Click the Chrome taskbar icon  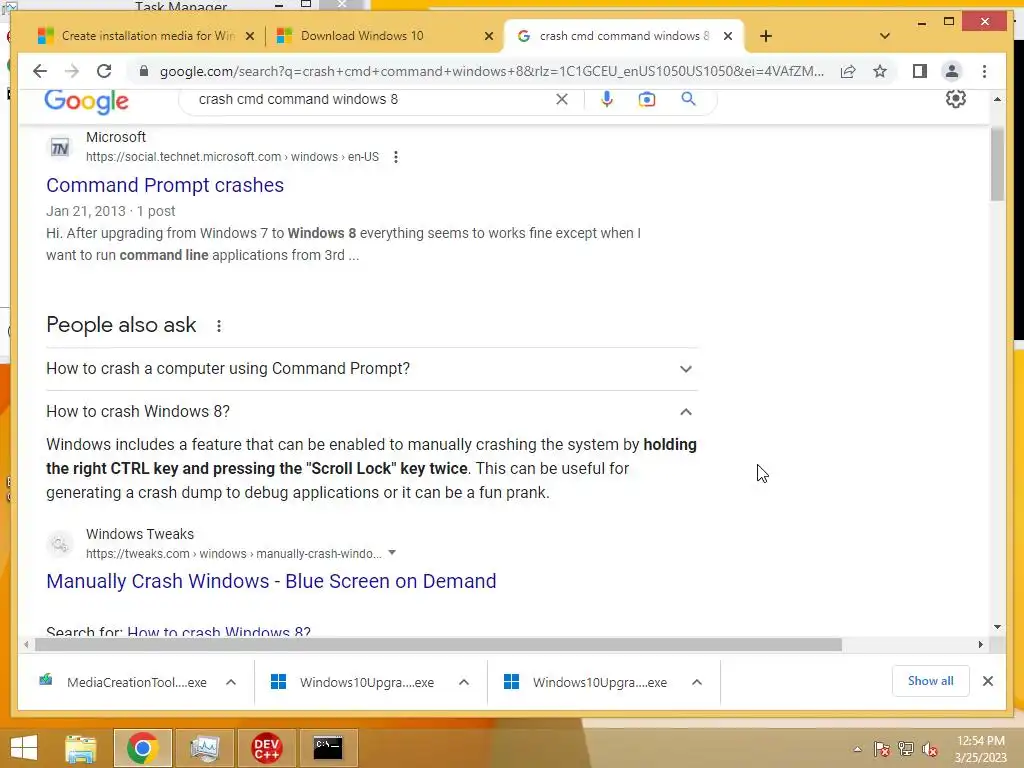pyautogui.click(x=142, y=748)
